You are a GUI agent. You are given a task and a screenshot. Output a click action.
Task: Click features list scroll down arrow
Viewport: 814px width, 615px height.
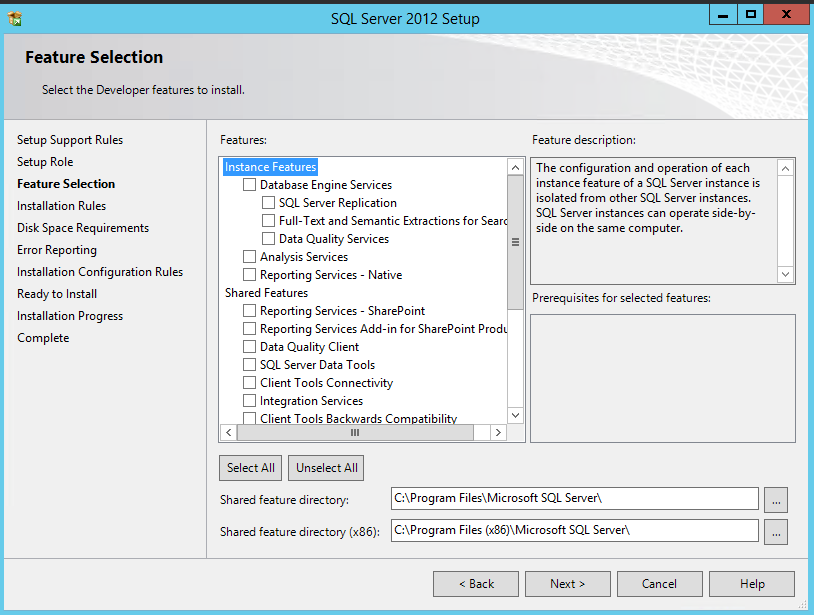[x=515, y=415]
